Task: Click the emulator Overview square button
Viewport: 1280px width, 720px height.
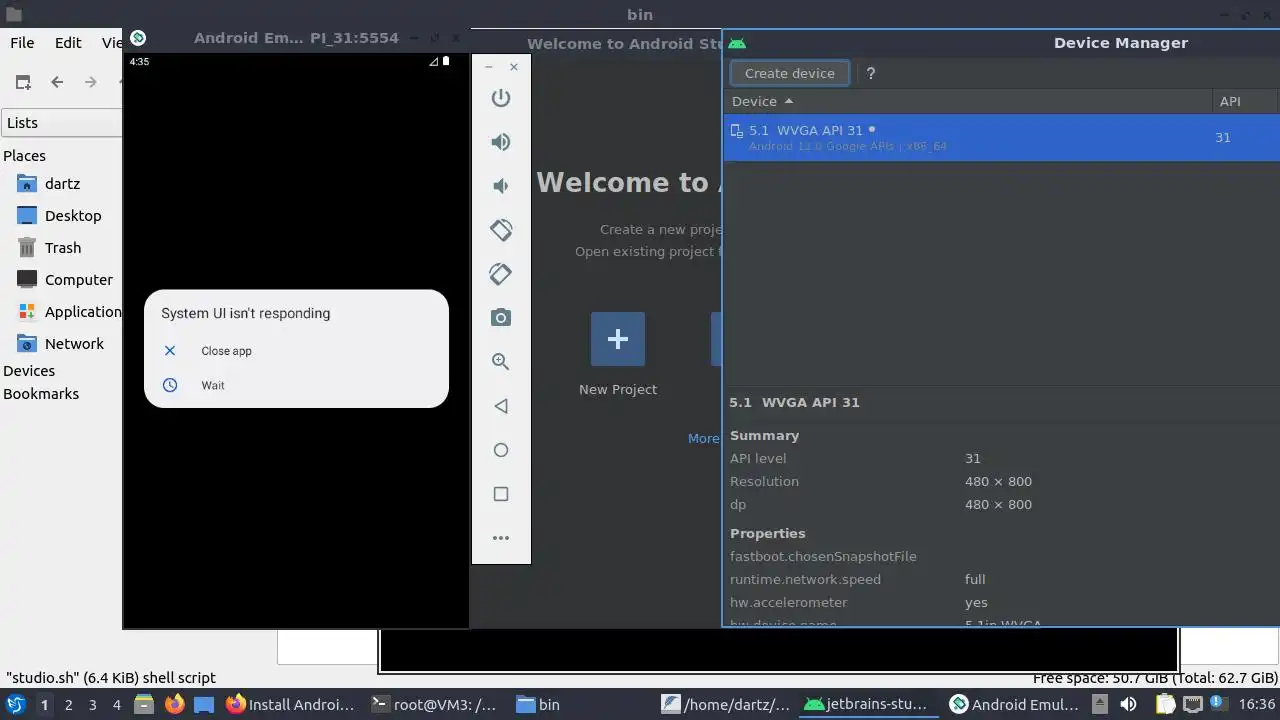Action: click(501, 494)
